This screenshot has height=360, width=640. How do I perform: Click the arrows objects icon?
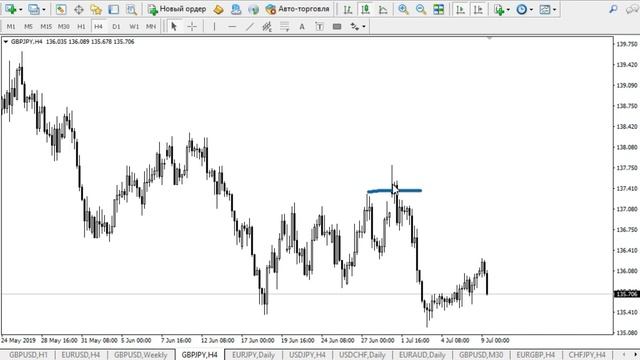[355, 27]
